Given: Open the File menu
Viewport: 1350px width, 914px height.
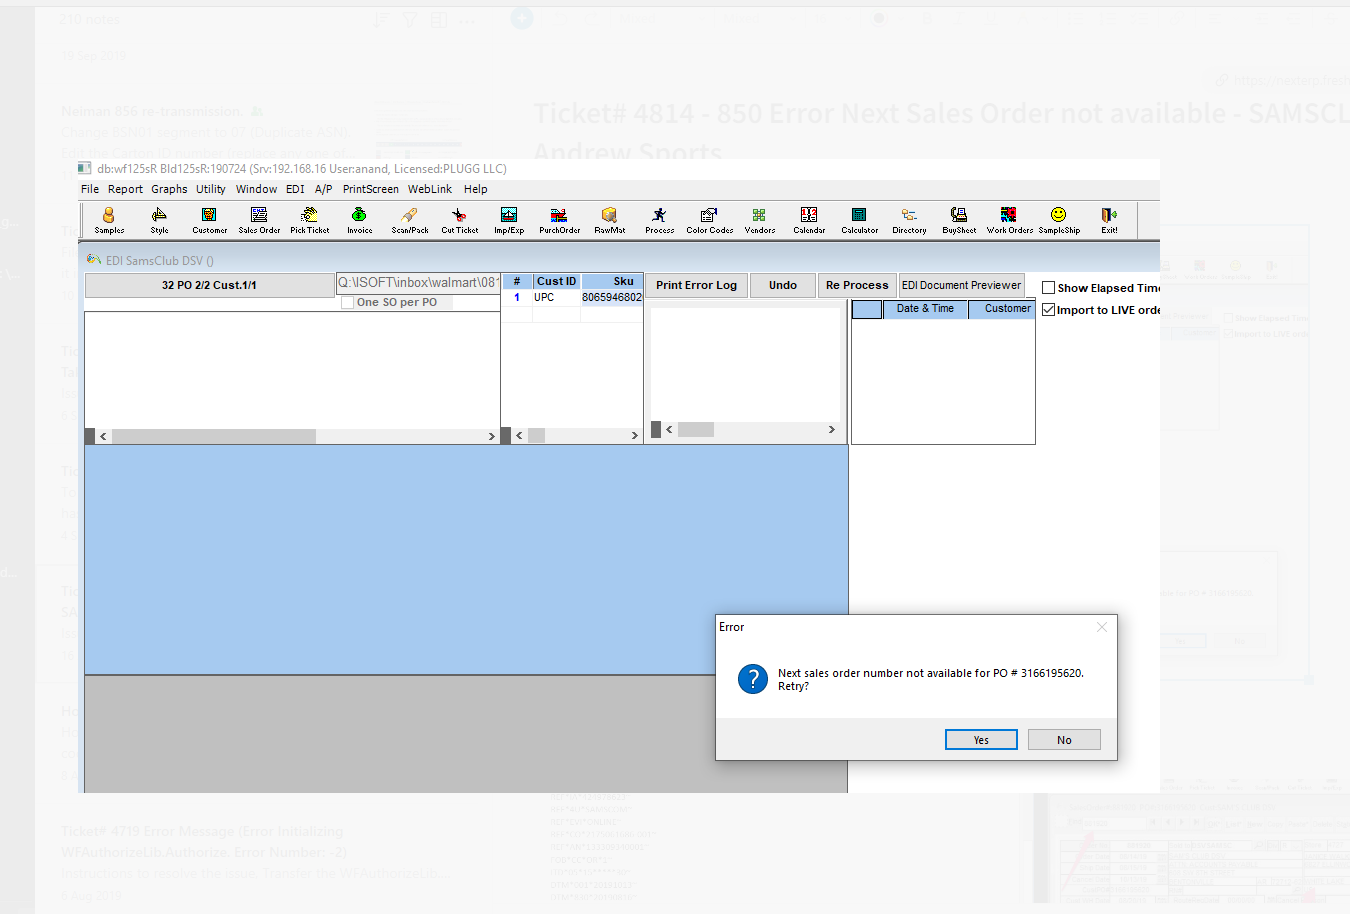Looking at the screenshot, I should pos(90,189).
